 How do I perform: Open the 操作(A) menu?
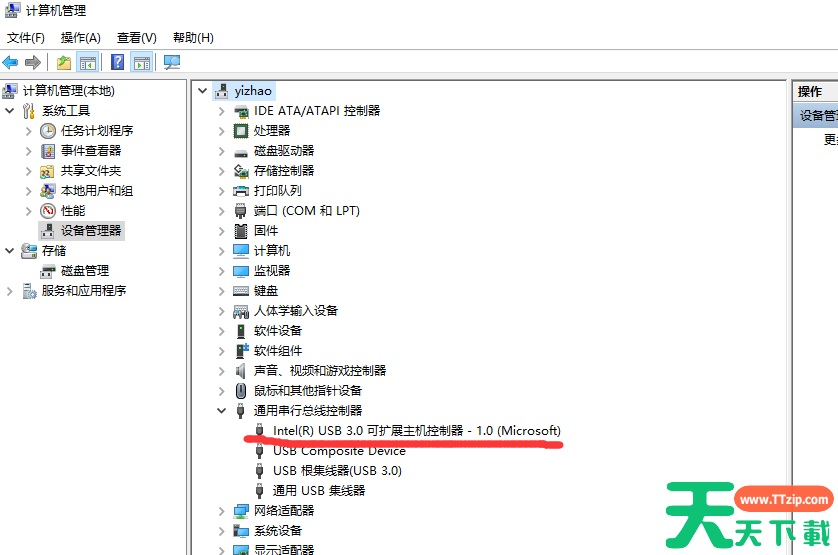(81, 37)
